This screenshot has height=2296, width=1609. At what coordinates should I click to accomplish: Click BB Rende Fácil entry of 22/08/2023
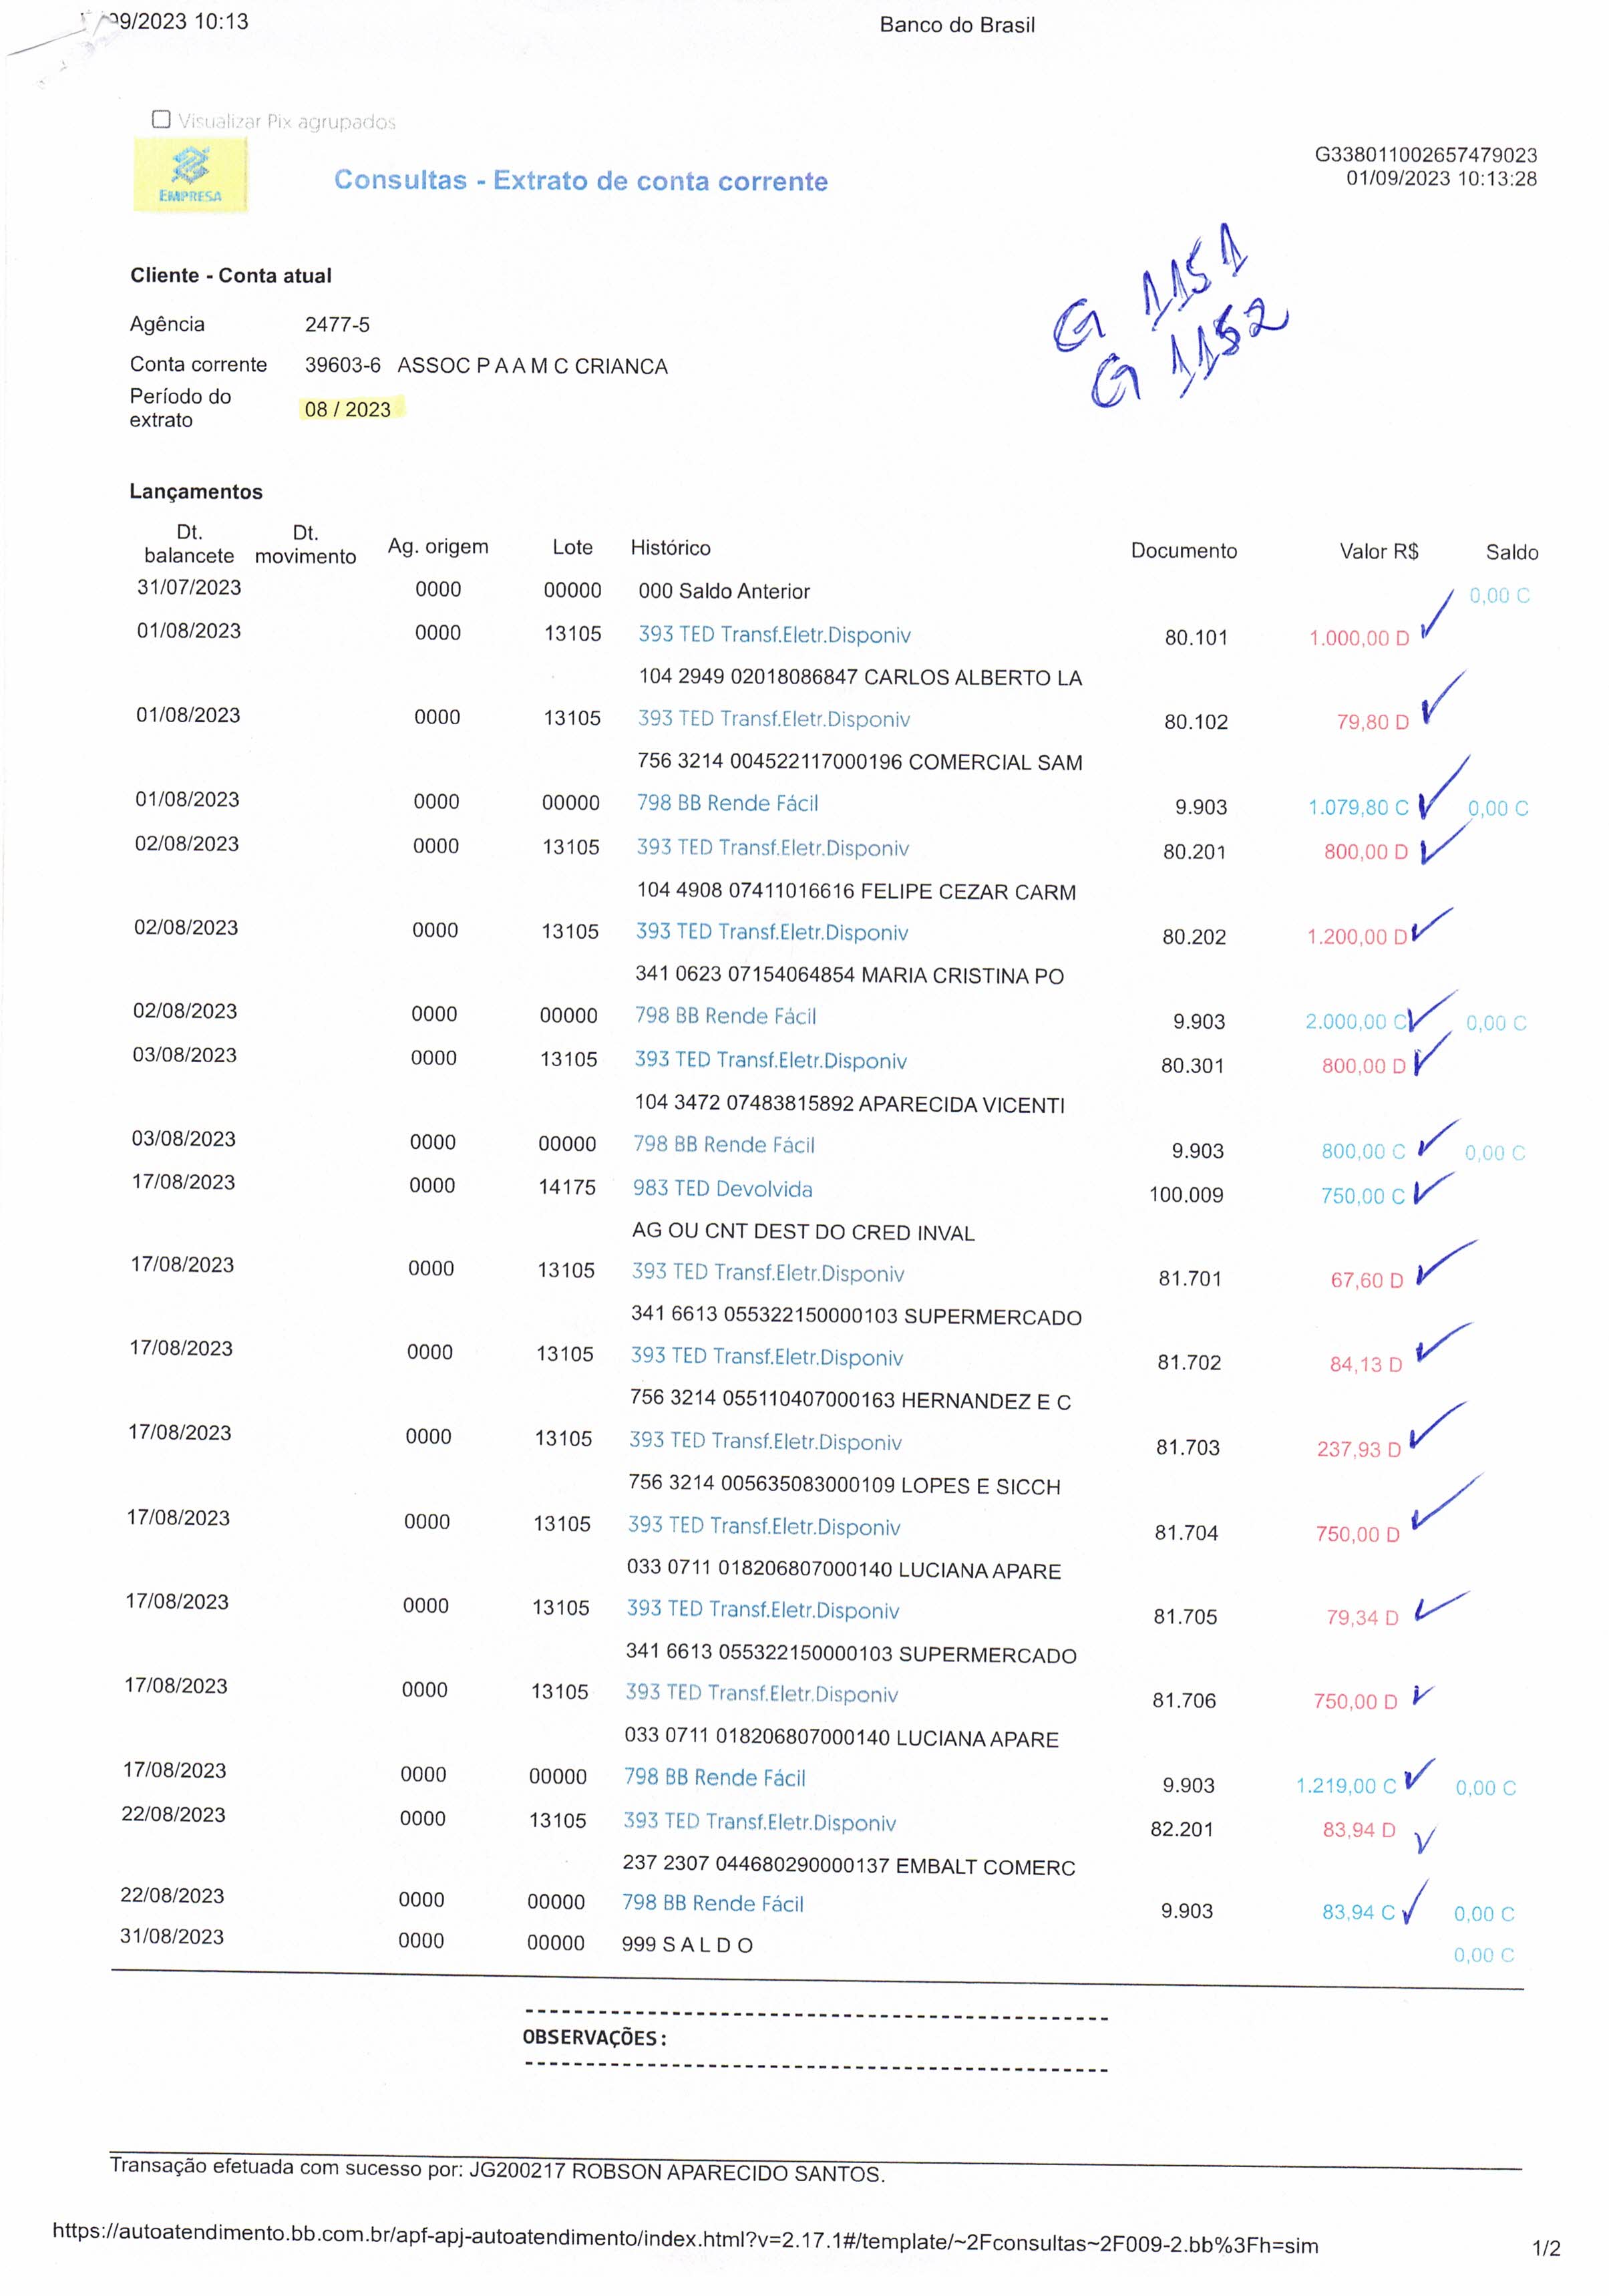(712, 1903)
